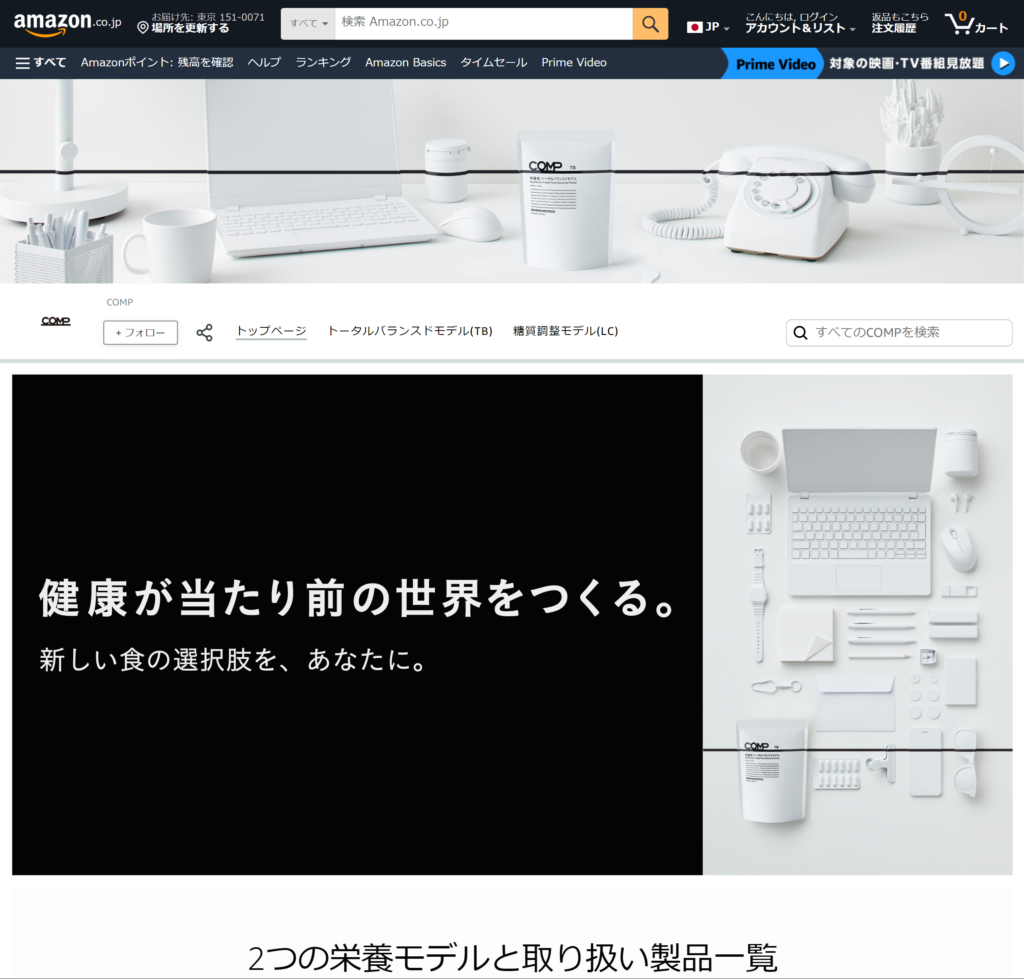Expand アカウント&リスト account menu
The image size is (1024, 979).
[x=800, y=23]
